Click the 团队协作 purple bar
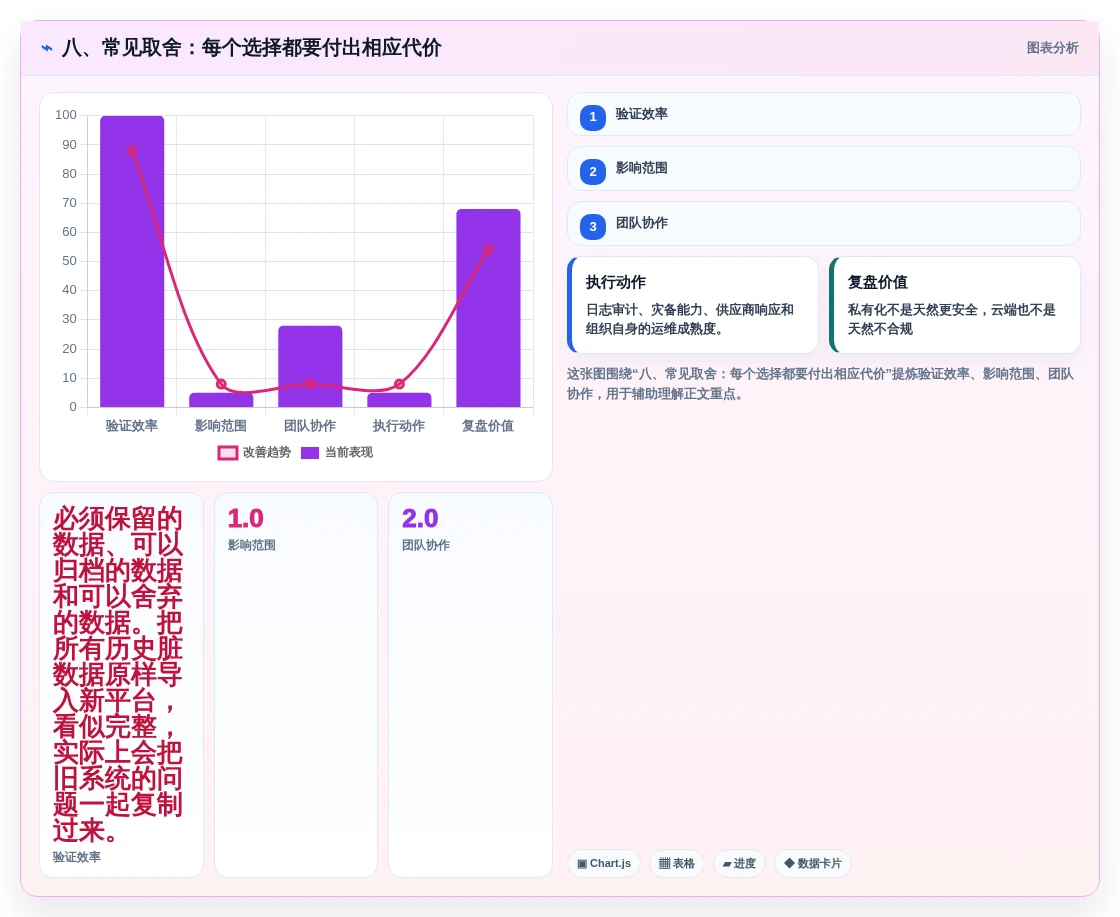 [x=310, y=366]
